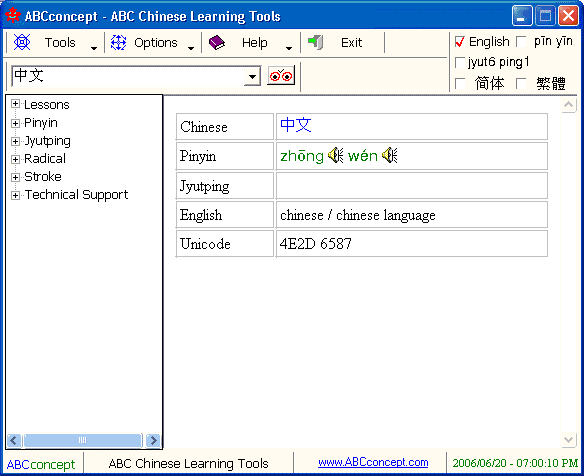
Task: Maximize the ABCconcept window
Action: tap(545, 16)
